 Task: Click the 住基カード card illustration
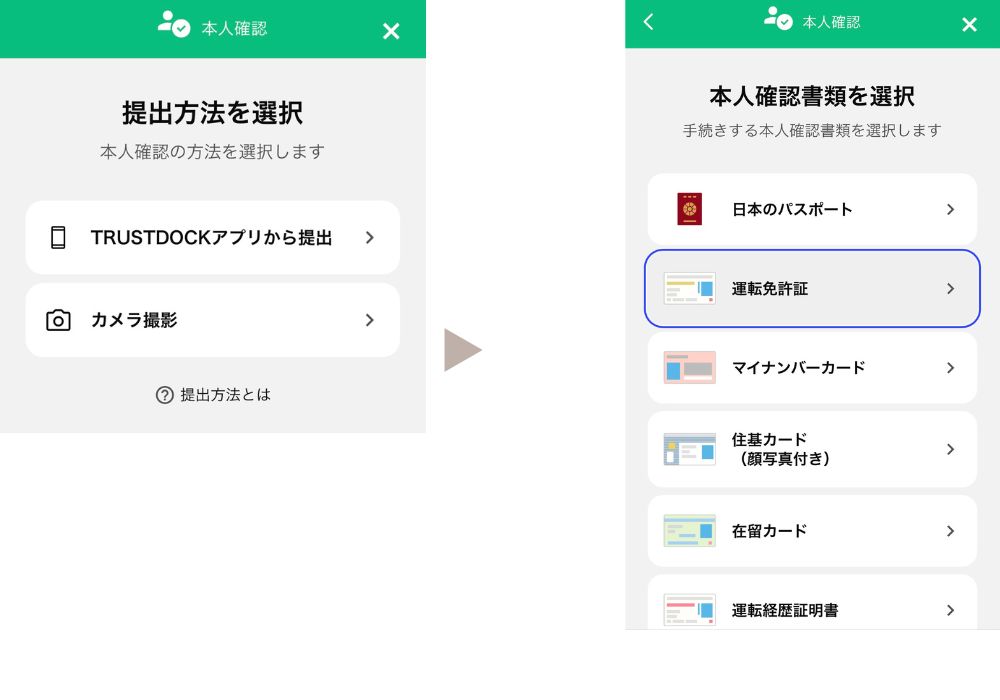pos(689,449)
